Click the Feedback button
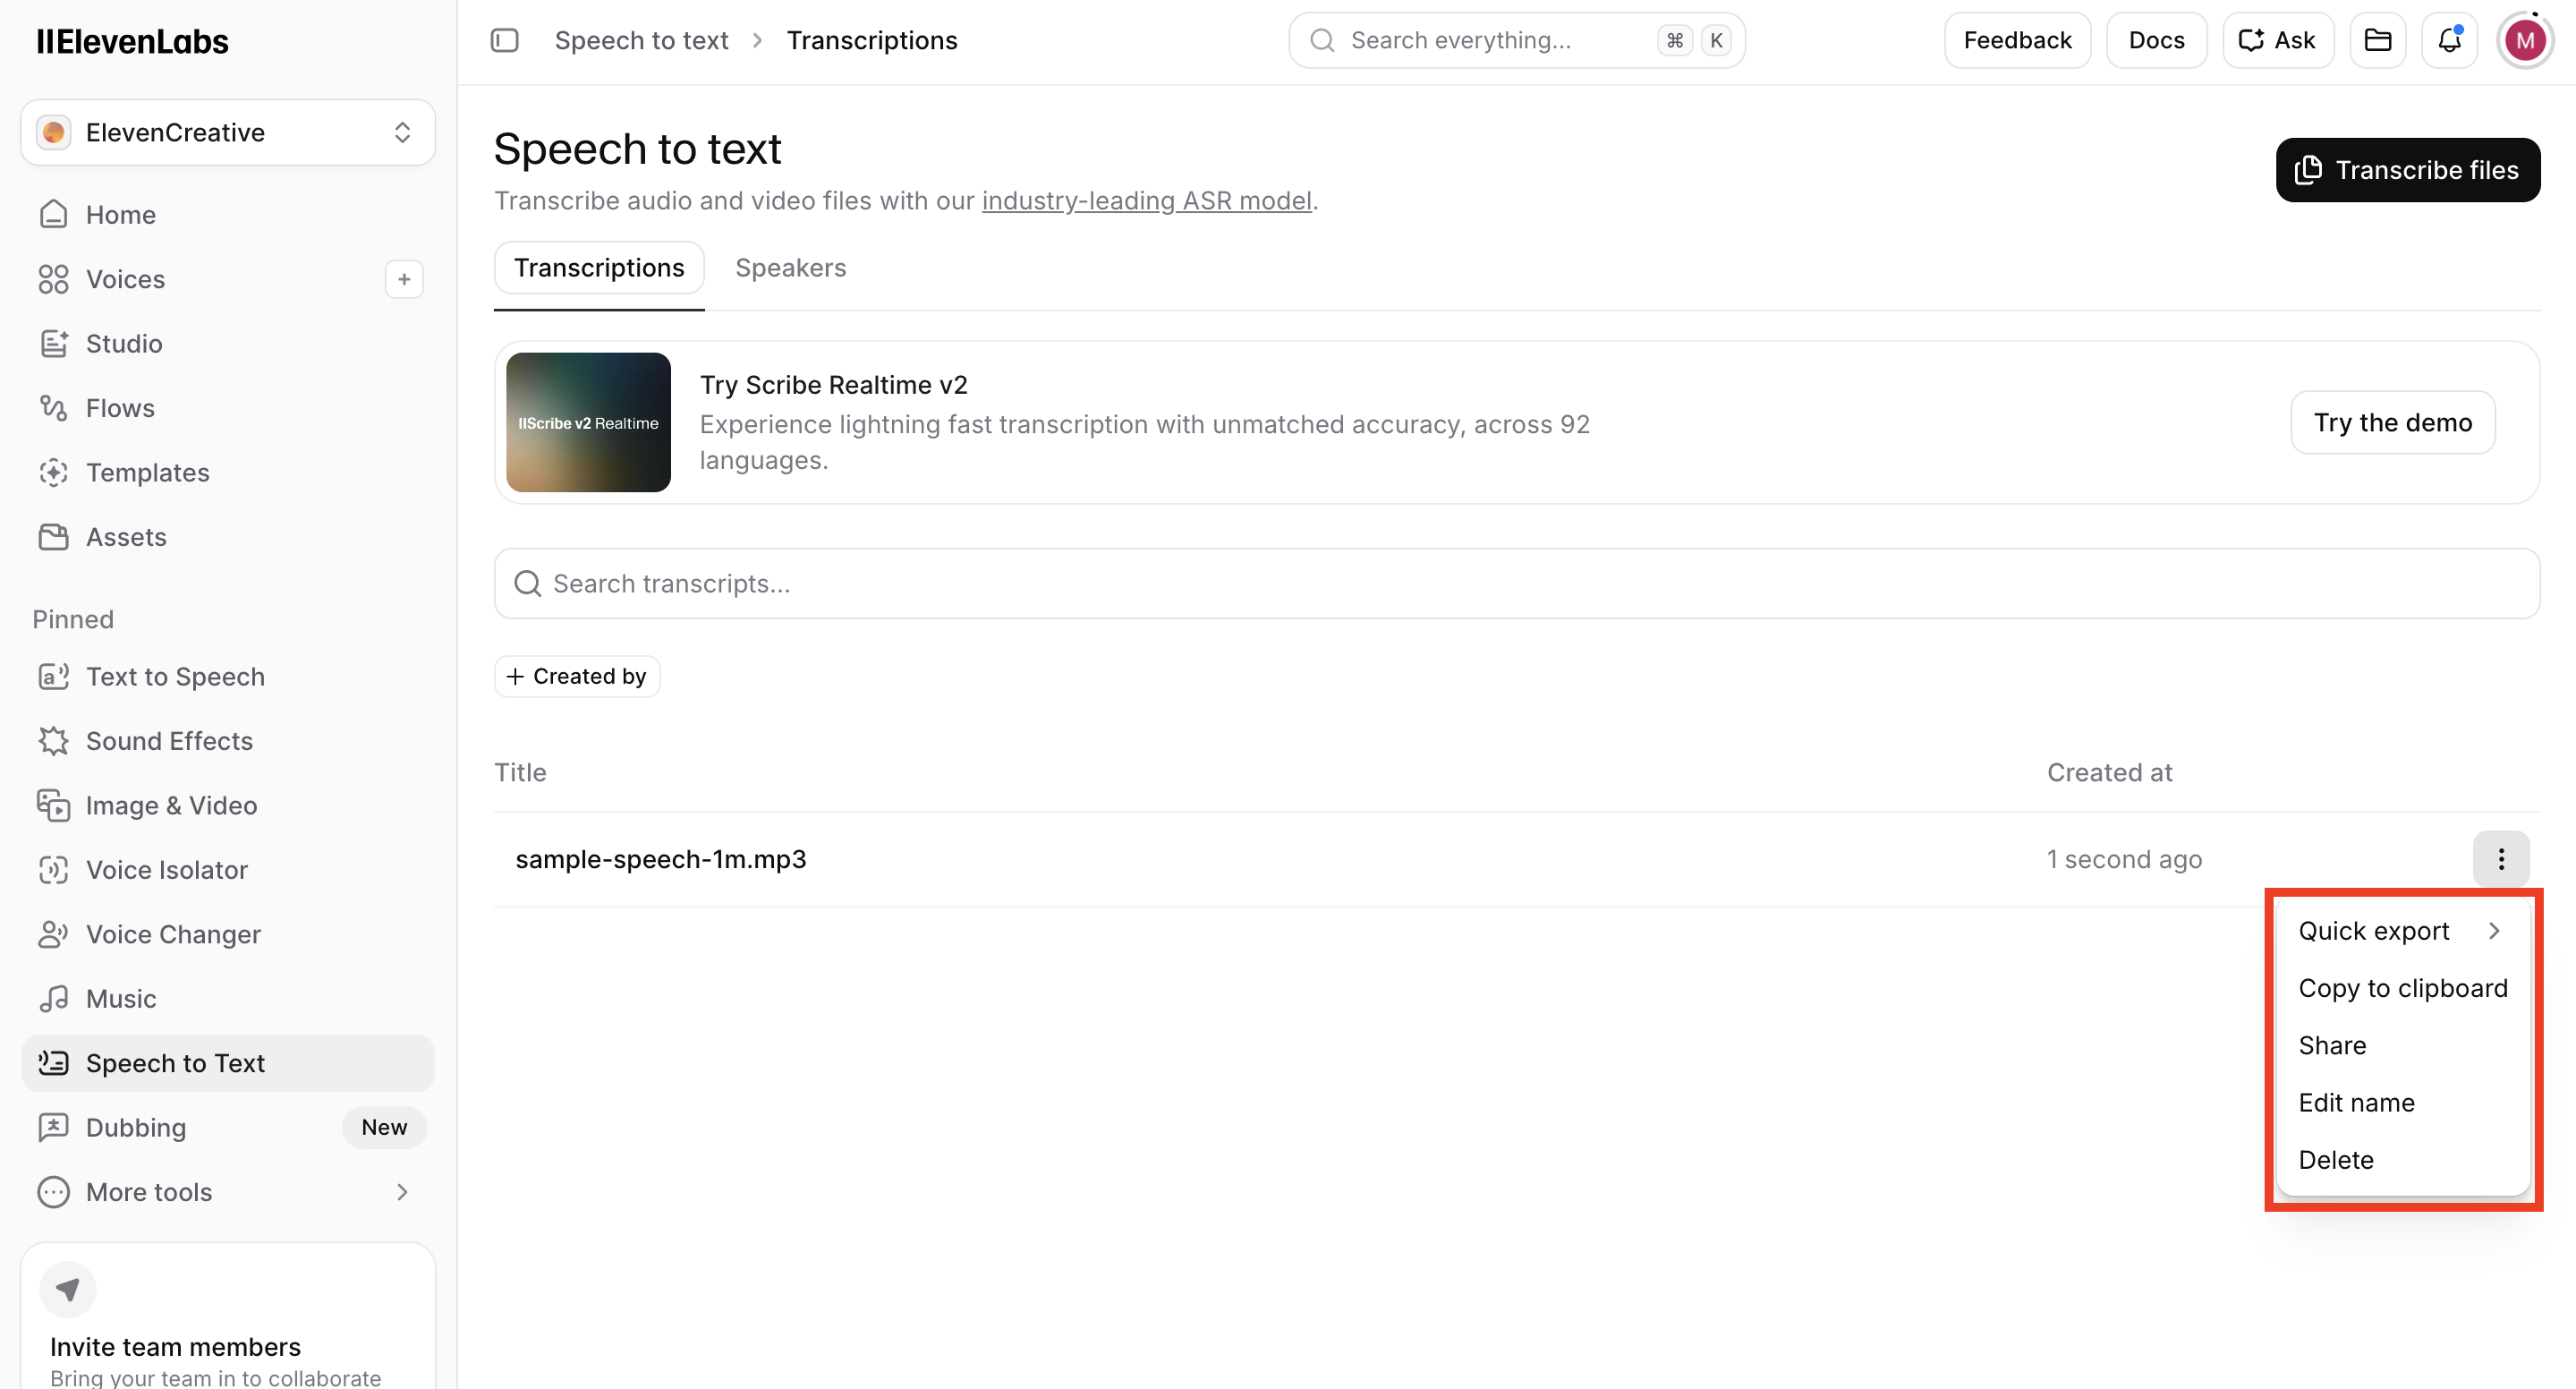 click(2017, 40)
